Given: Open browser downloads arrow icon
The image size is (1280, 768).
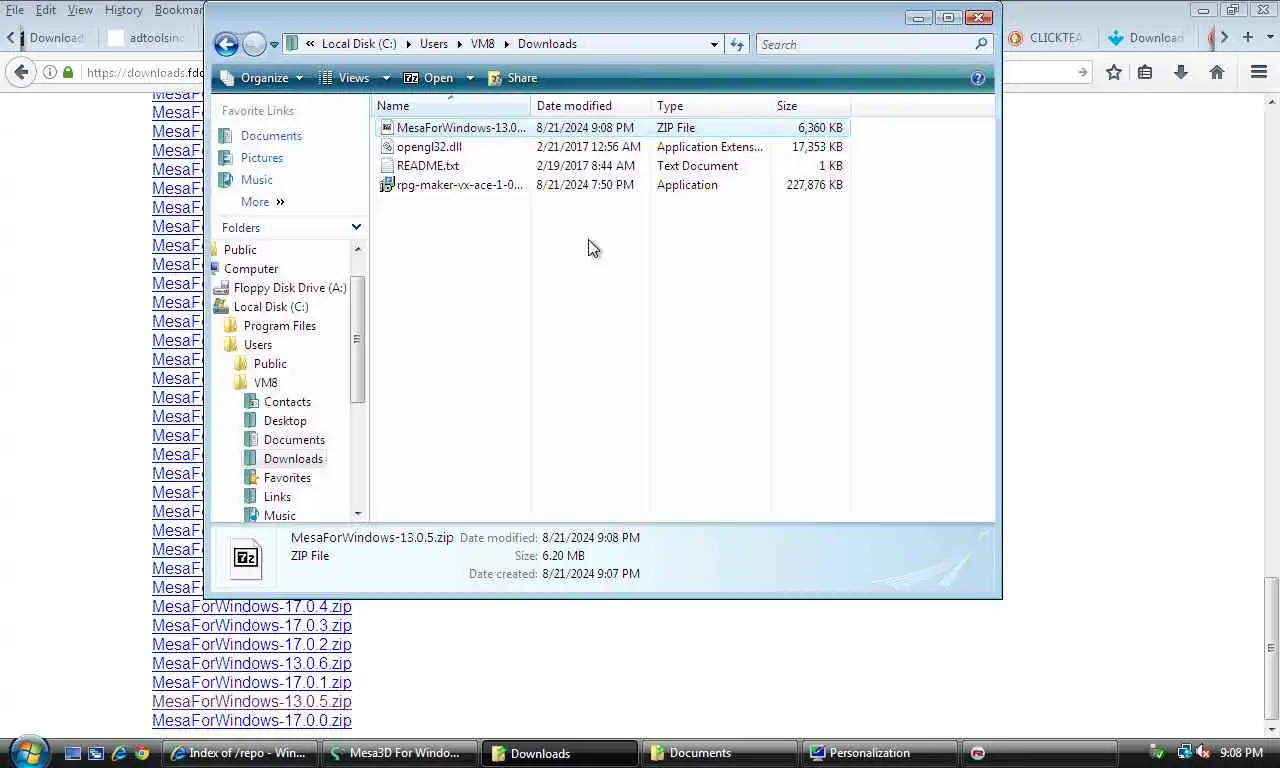Looking at the screenshot, I should (1181, 72).
